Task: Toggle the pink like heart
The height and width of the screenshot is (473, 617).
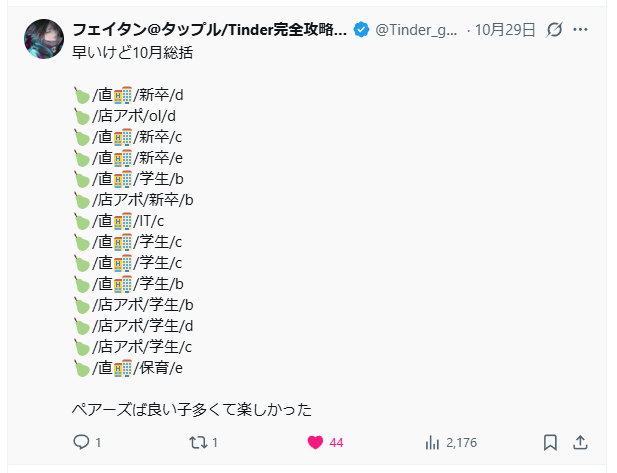Action: tap(315, 442)
